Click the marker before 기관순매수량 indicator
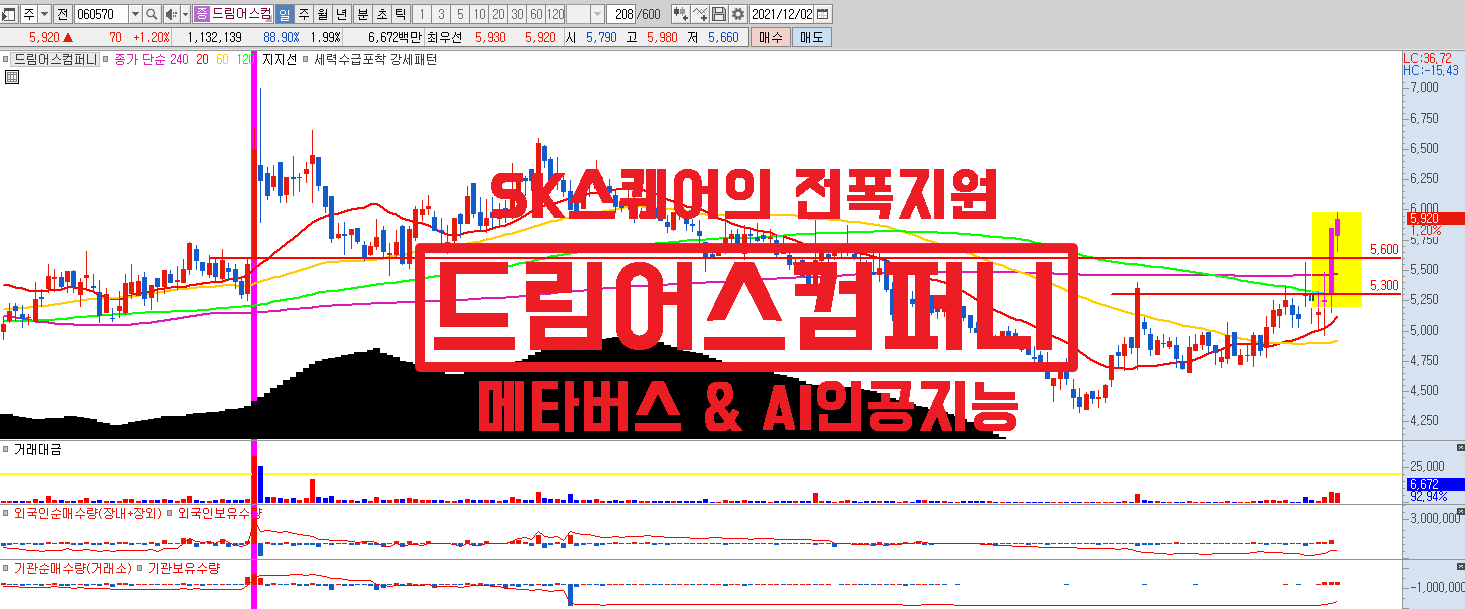This screenshot has width=1465, height=609. [5, 568]
